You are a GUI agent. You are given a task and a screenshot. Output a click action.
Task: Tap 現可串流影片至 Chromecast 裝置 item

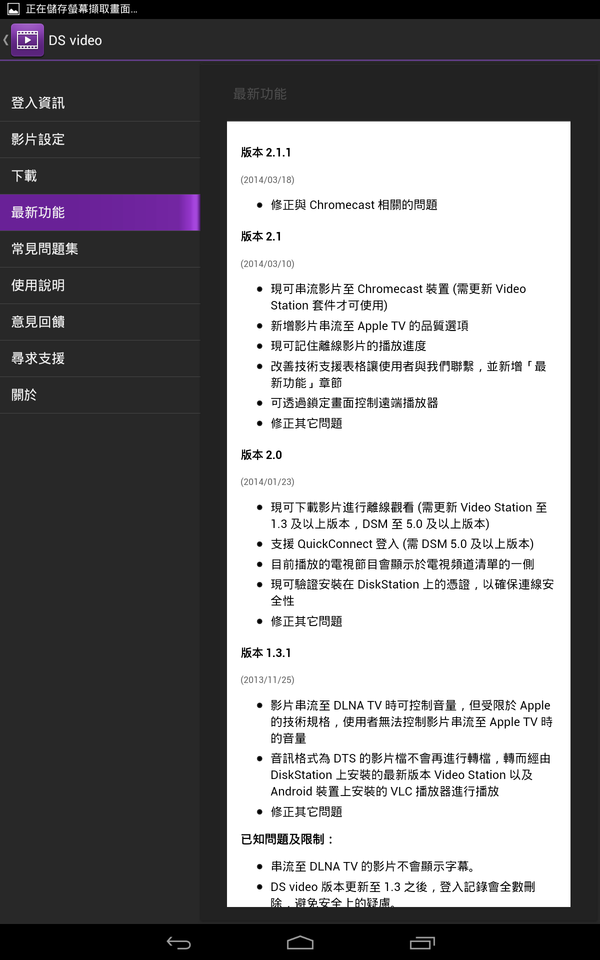click(x=399, y=297)
